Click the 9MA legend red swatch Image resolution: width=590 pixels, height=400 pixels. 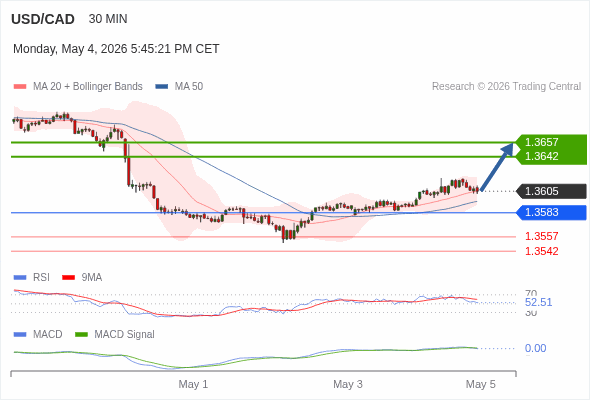click(68, 278)
